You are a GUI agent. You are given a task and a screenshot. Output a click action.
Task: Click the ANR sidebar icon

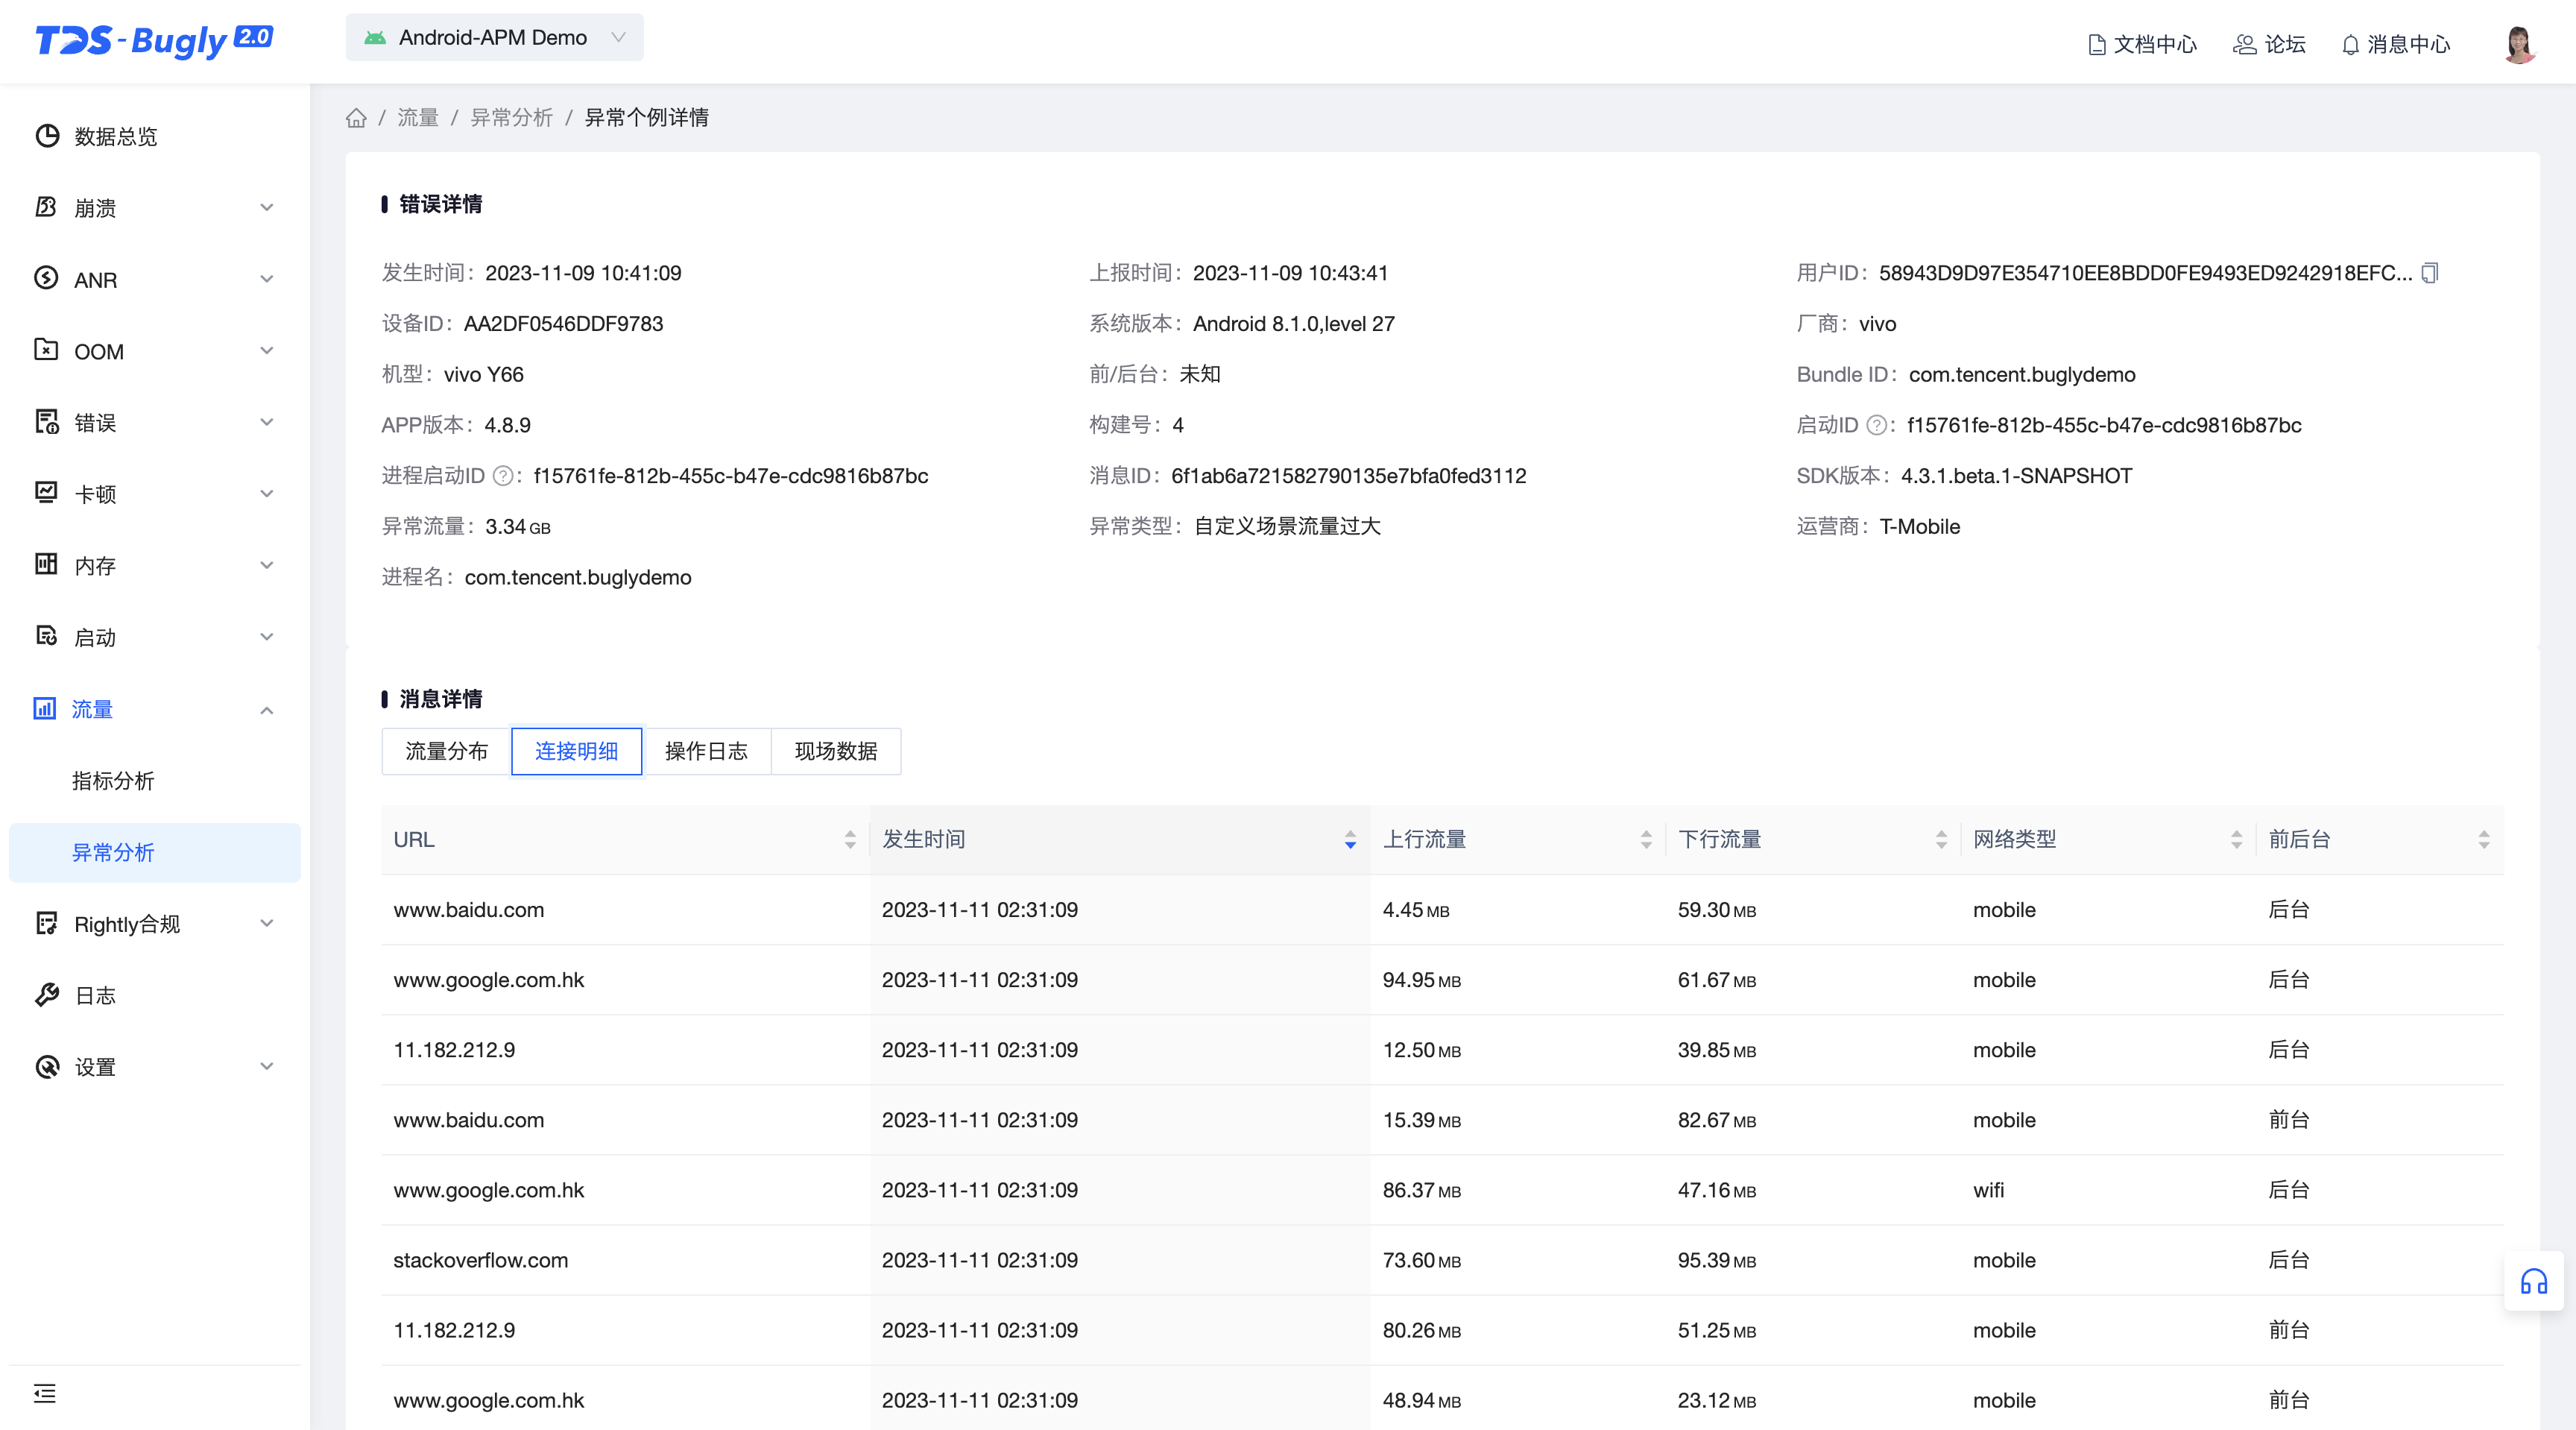click(47, 279)
